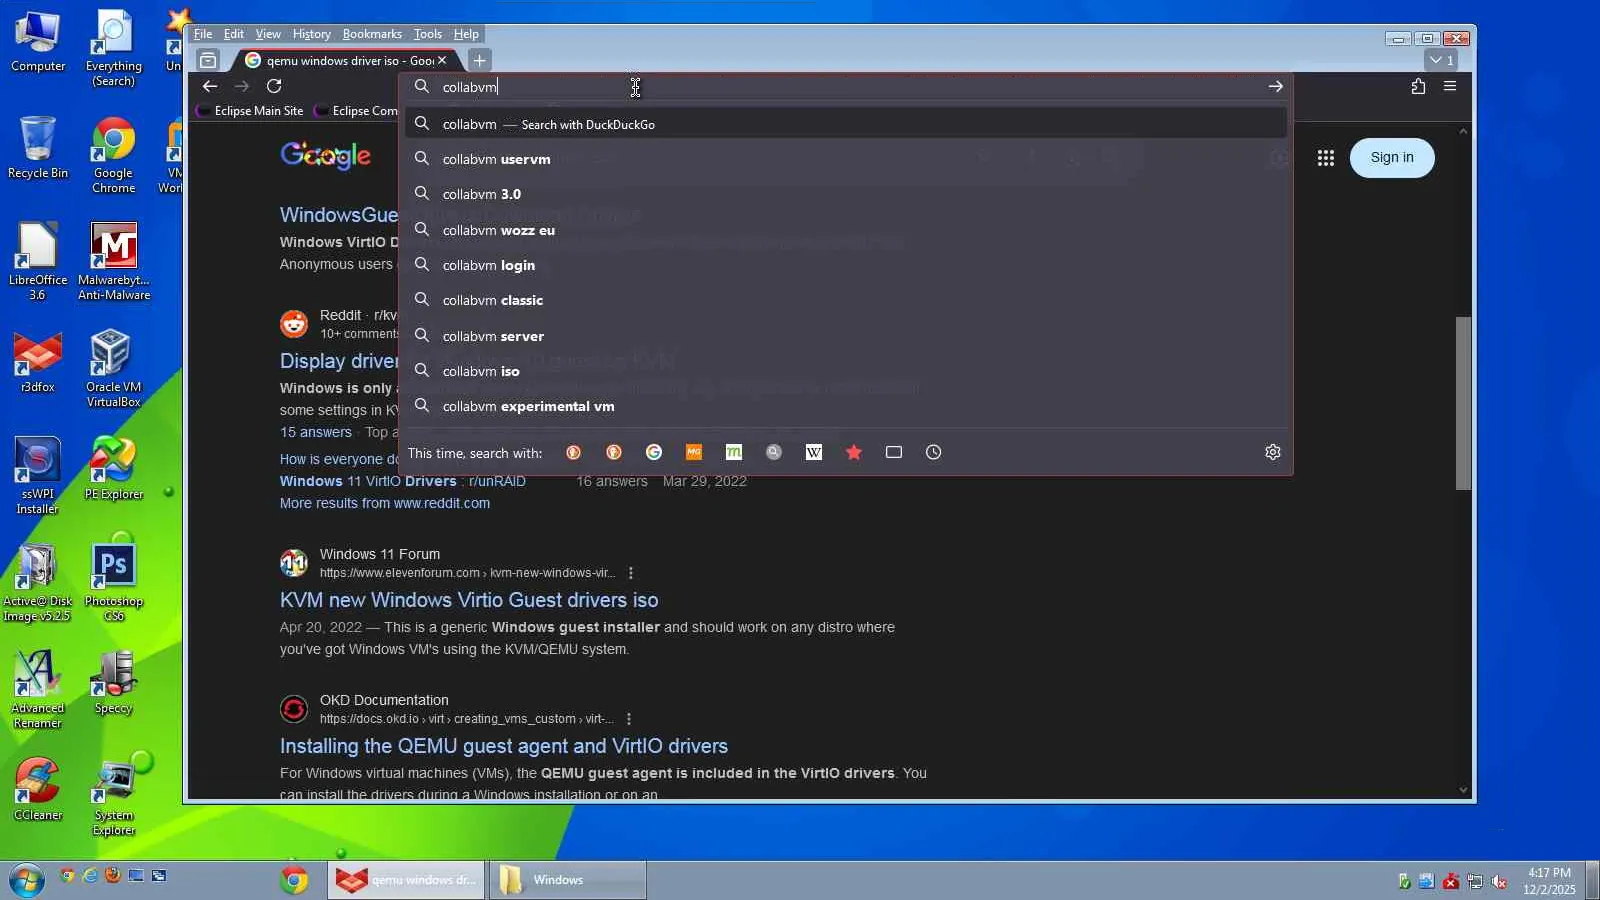Search Bookmarks using the red star icon
This screenshot has height=900, width=1600.
(x=854, y=453)
